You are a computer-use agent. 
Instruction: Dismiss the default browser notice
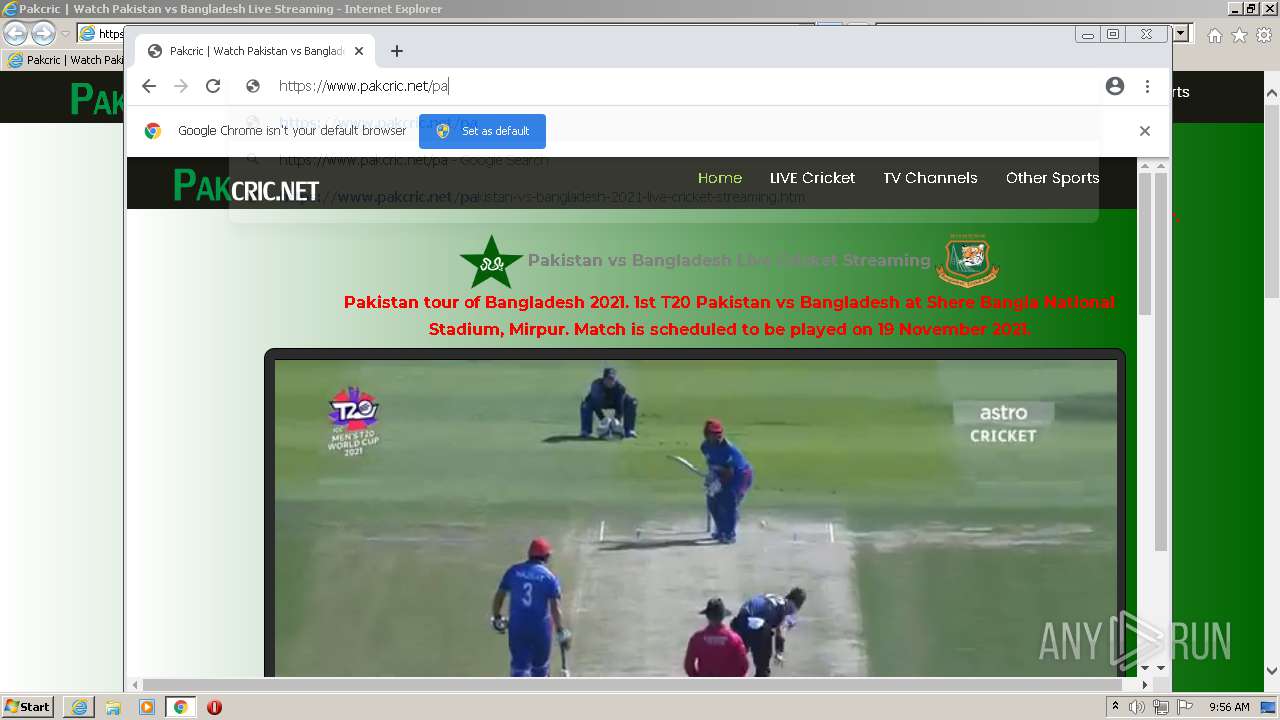[1145, 131]
